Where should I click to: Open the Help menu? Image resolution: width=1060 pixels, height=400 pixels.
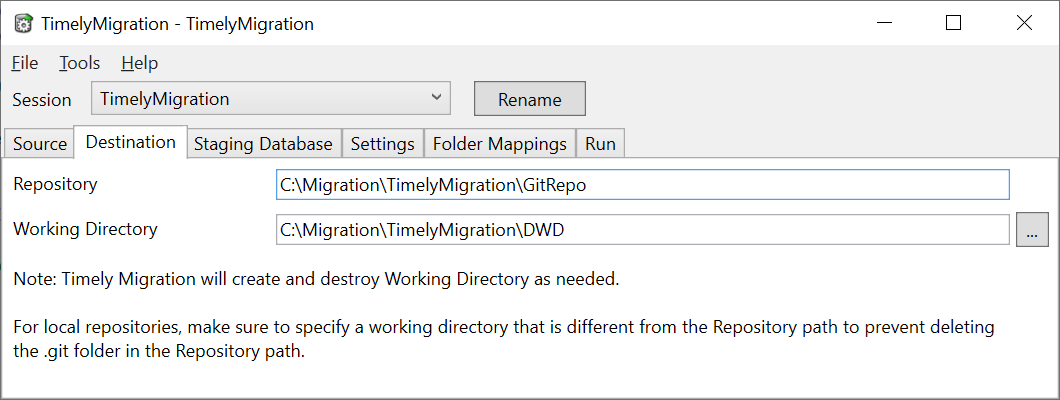pos(139,63)
